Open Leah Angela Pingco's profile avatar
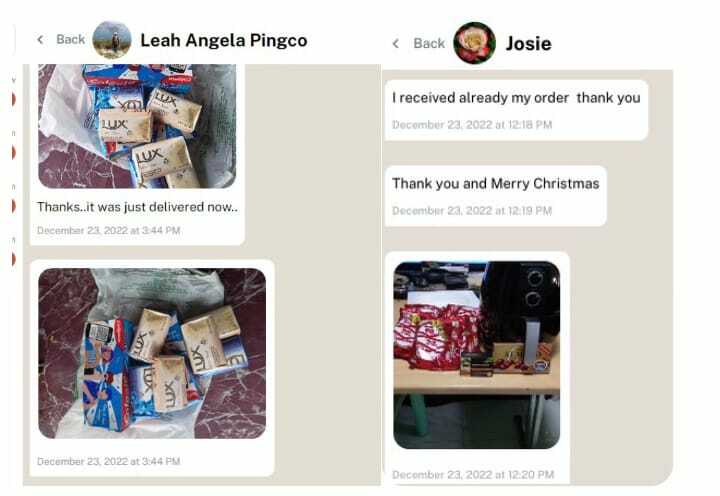Screen dimensions: 720x496 click(x=112, y=40)
